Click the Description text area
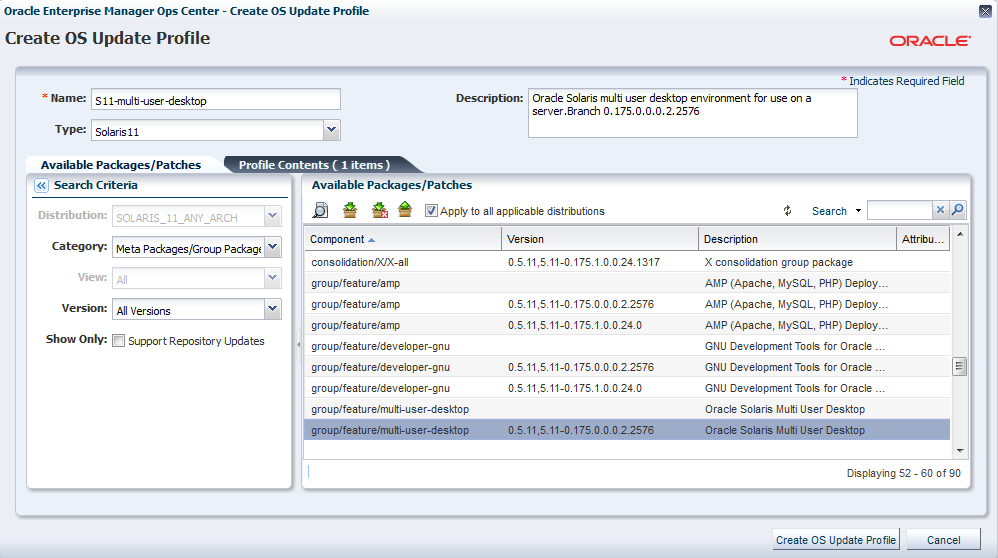The width and height of the screenshot is (998, 558). tap(692, 113)
